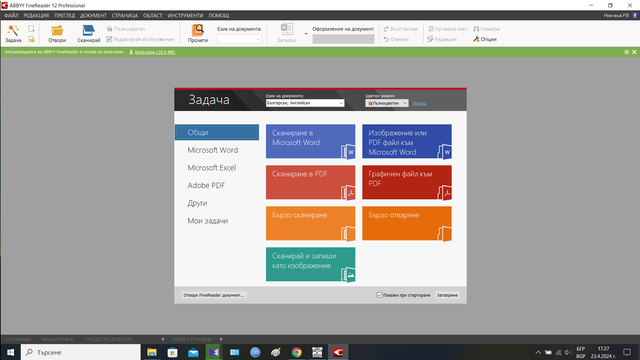Launch Графичен файл към PDF task tile
Image resolution: width=640 pixels, height=360 pixels.
pyautogui.click(x=407, y=182)
